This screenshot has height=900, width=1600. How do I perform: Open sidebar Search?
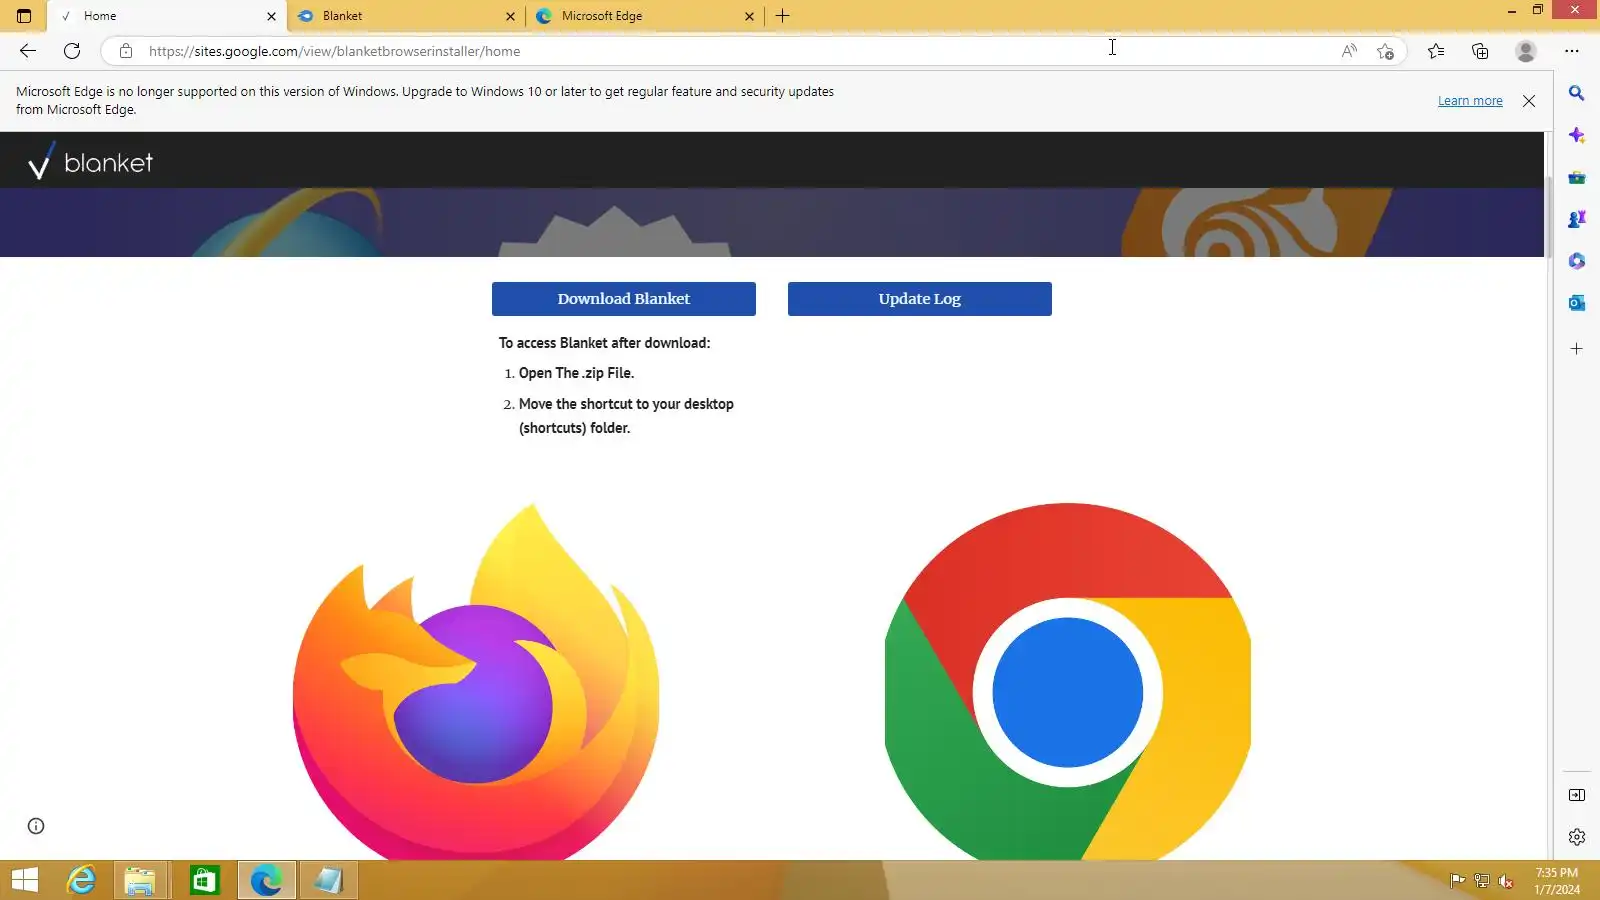[x=1577, y=93]
